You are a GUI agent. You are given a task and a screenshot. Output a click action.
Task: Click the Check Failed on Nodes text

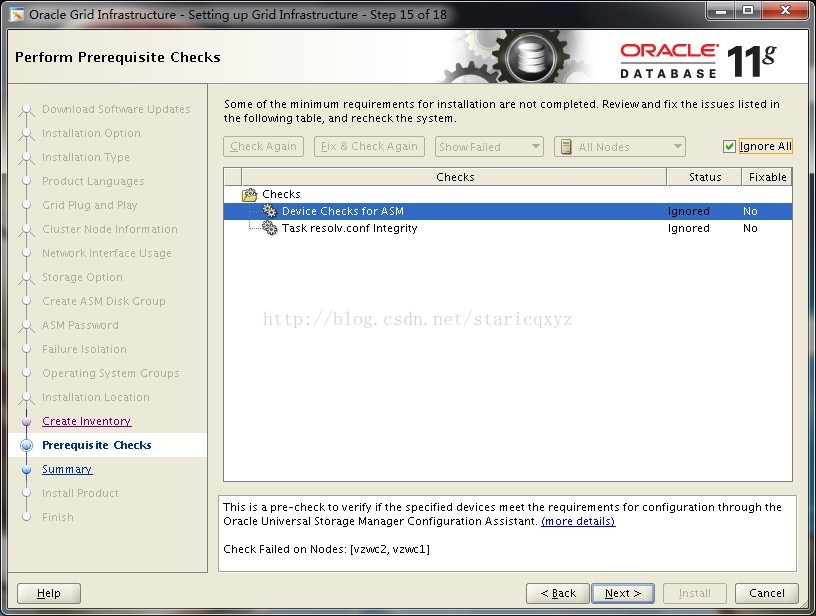click(x=326, y=549)
